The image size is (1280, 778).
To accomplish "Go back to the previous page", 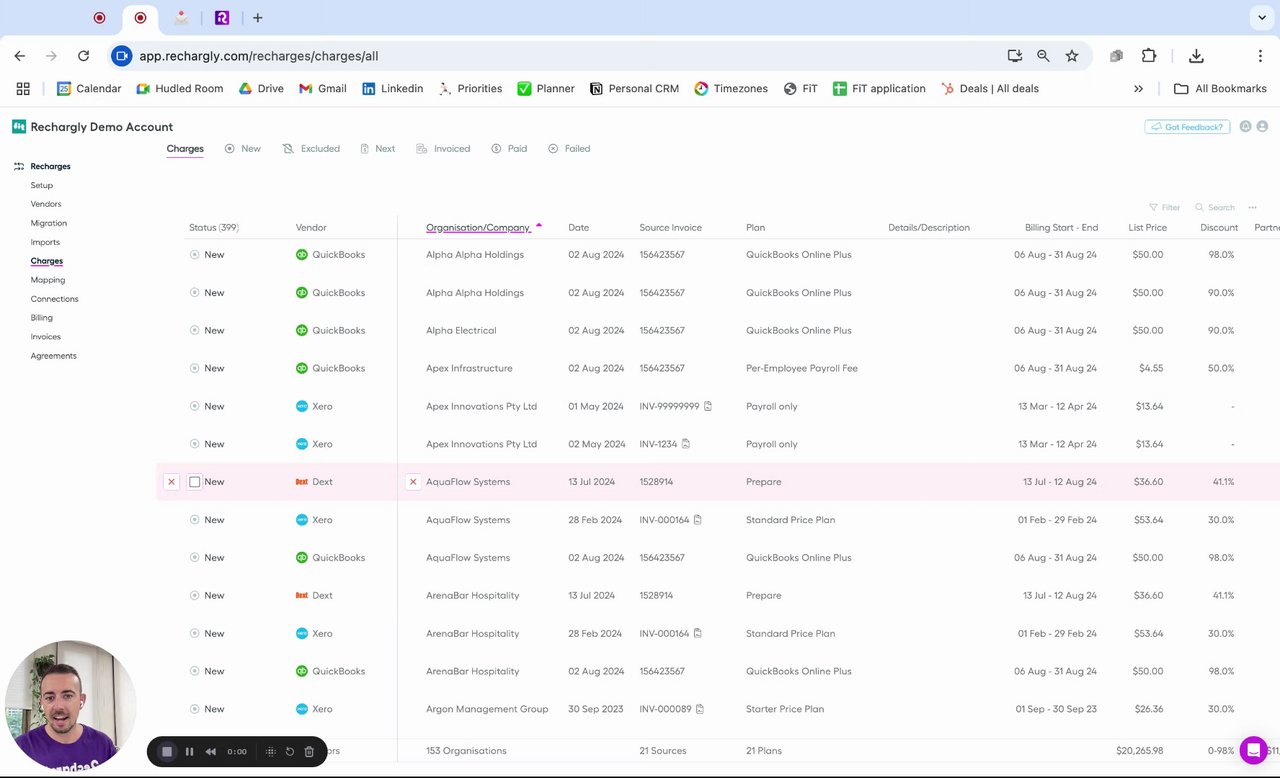I will [x=20, y=56].
